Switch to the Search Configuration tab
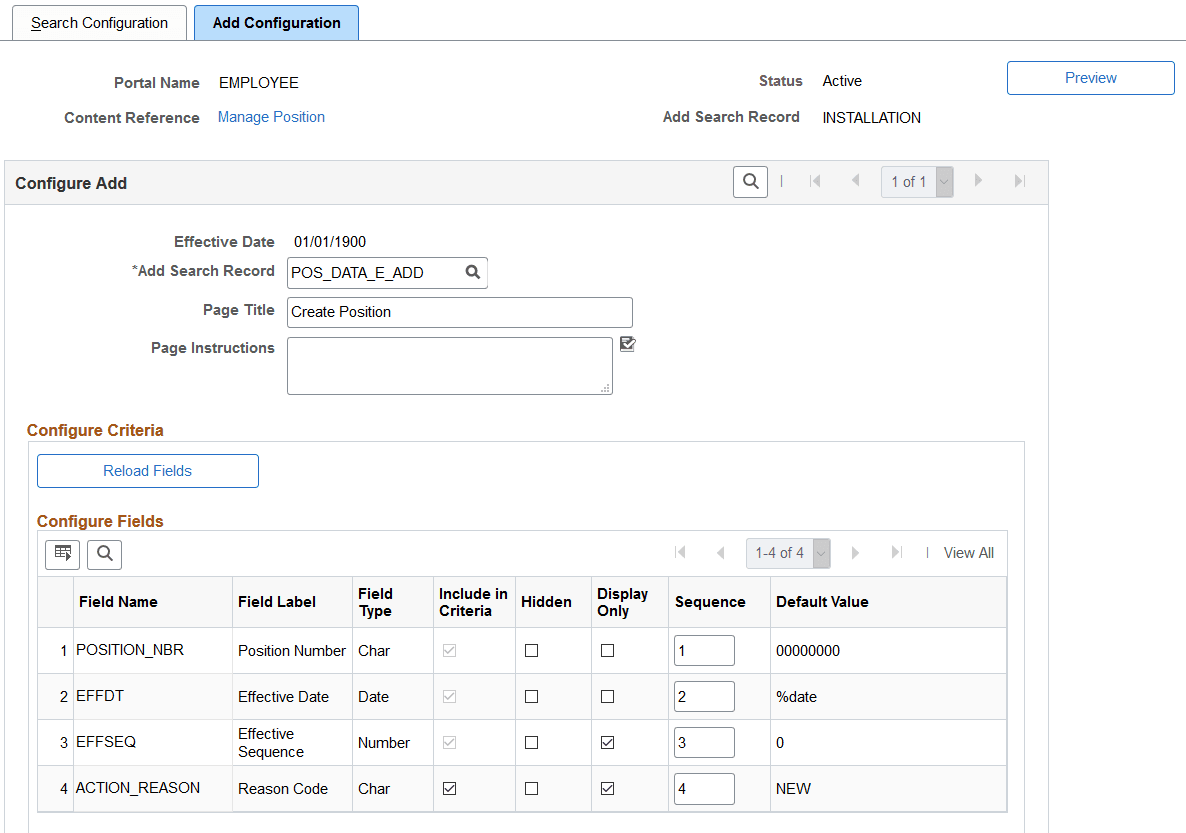The image size is (1186, 833). [98, 22]
